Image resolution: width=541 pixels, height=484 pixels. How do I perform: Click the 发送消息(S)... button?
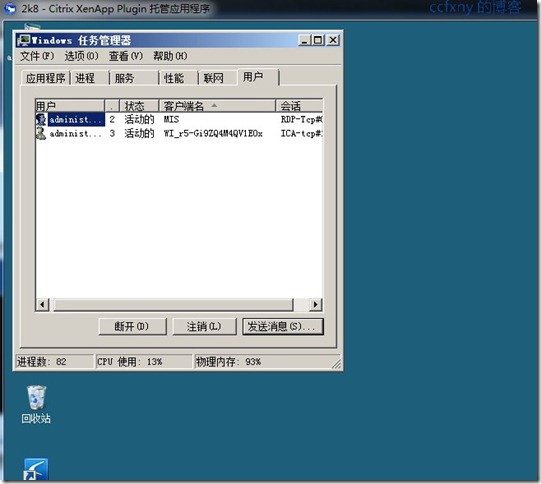[x=283, y=326]
